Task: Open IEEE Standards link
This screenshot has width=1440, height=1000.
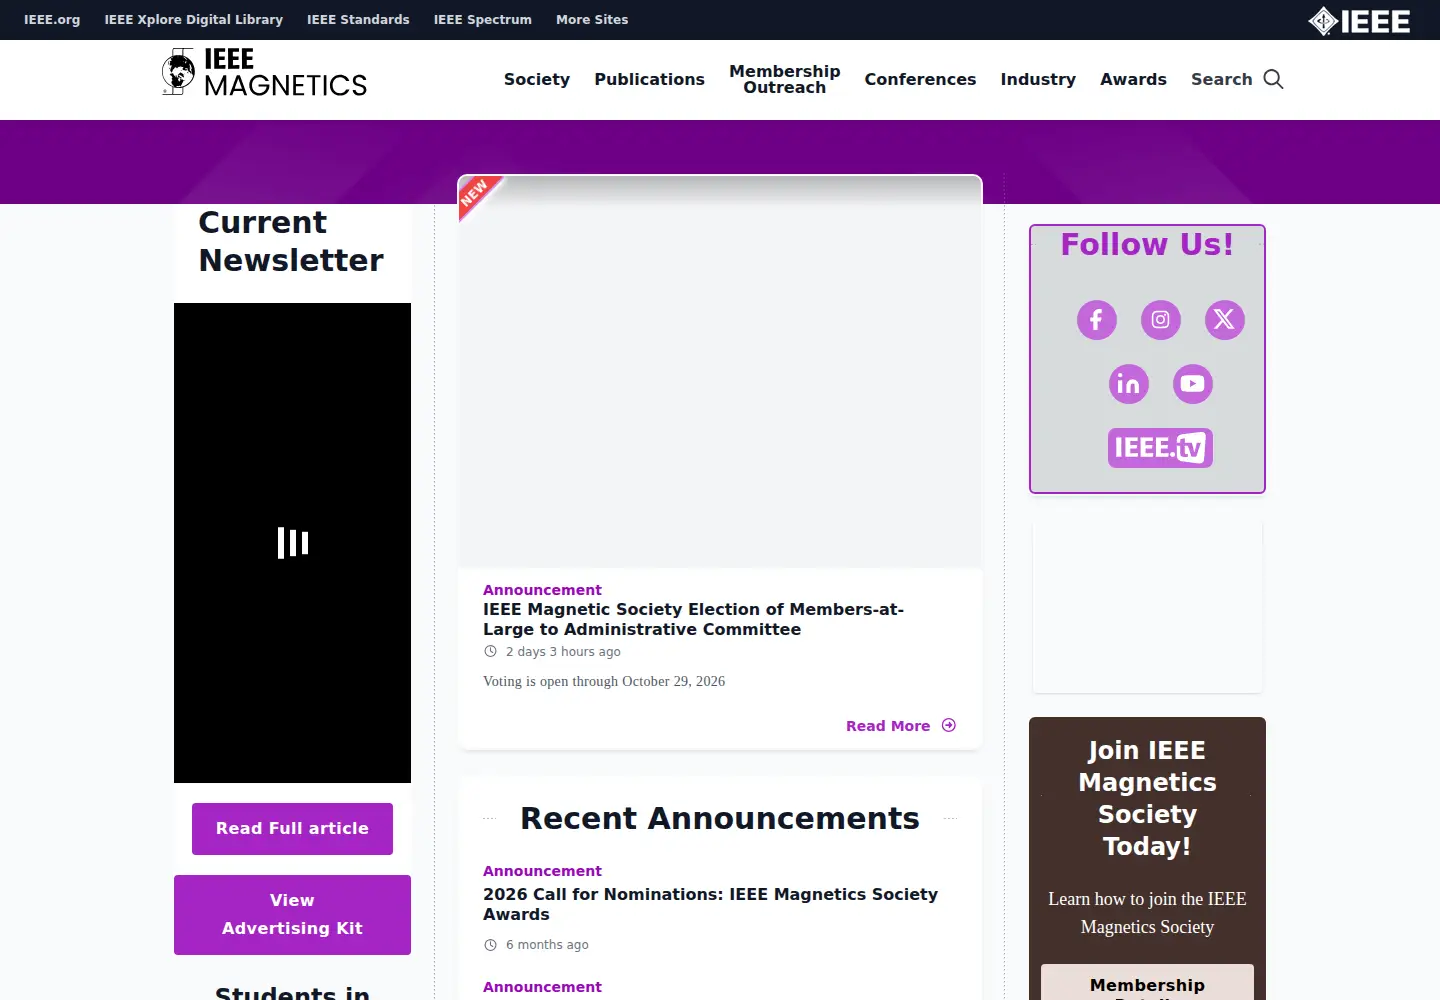Action: pos(358,19)
